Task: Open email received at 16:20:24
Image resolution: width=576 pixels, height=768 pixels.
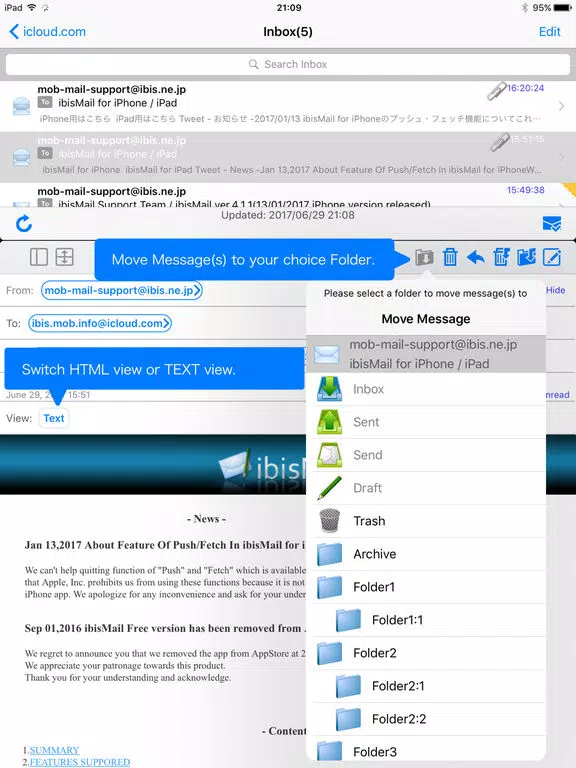Action: 288,105
